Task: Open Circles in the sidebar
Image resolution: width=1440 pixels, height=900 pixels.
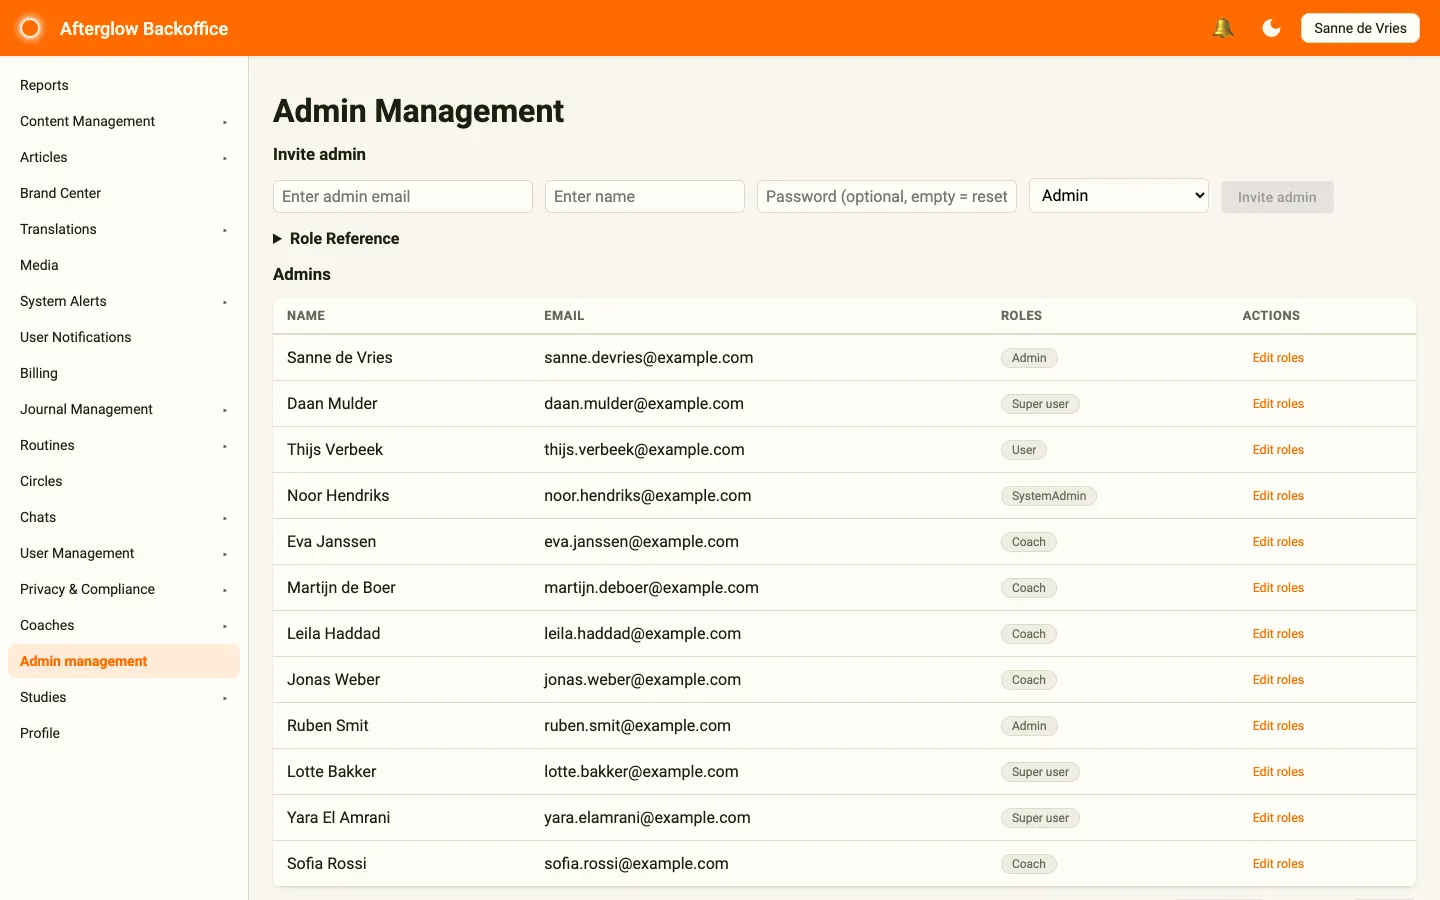Action: 124,481
